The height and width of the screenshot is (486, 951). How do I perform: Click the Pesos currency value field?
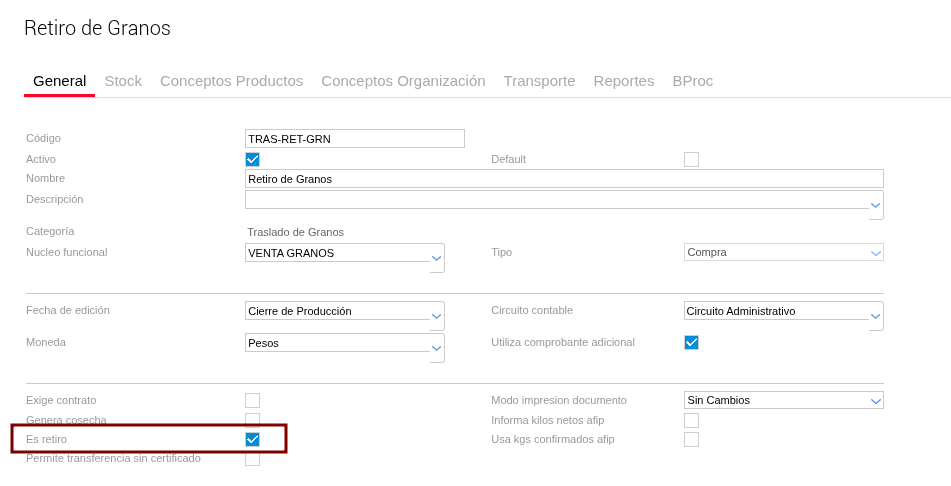(338, 343)
